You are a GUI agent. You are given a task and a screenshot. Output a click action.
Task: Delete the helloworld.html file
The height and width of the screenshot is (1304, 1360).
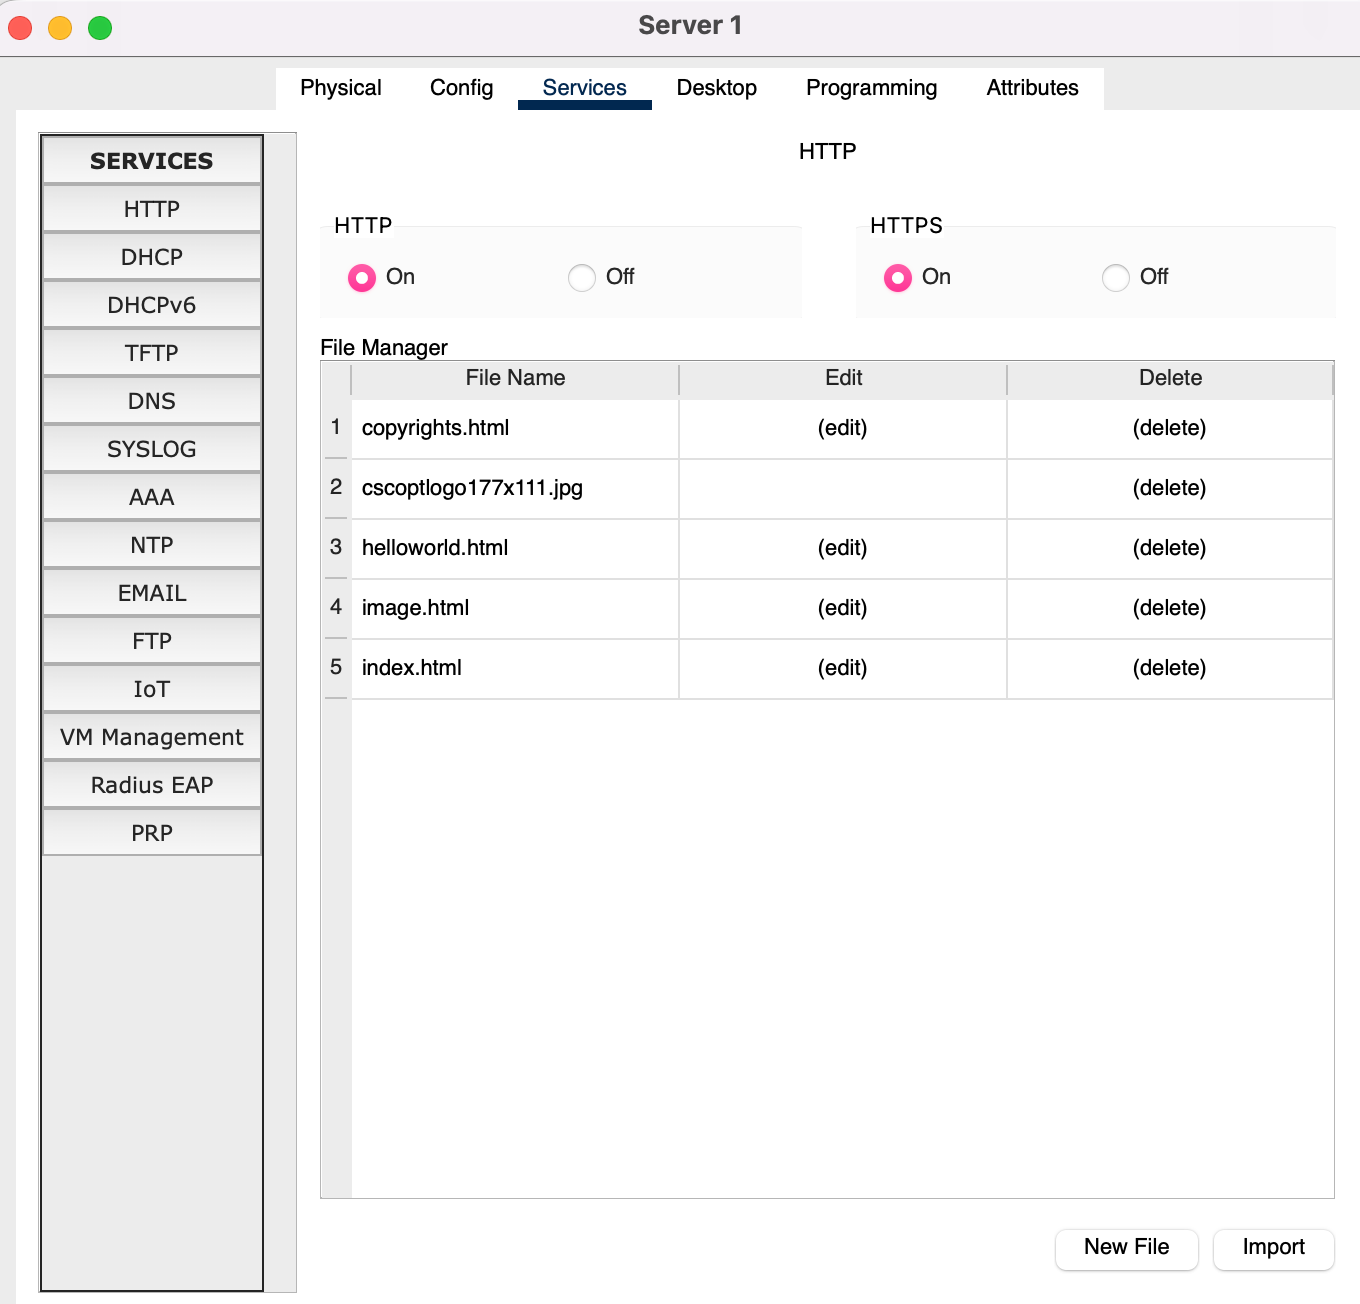(1170, 548)
